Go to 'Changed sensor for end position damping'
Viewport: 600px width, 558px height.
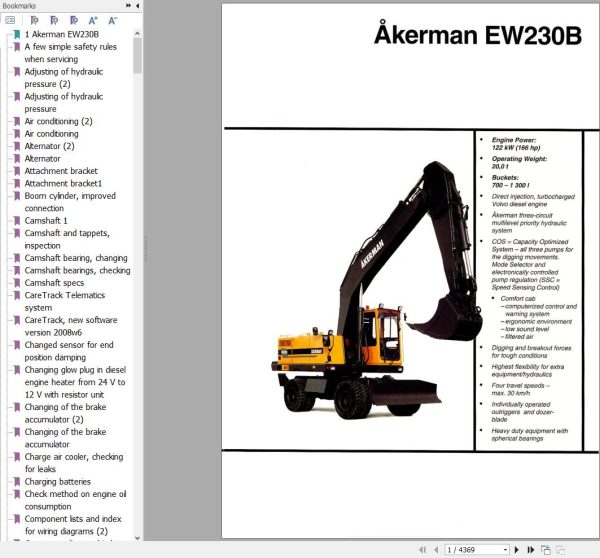point(69,351)
